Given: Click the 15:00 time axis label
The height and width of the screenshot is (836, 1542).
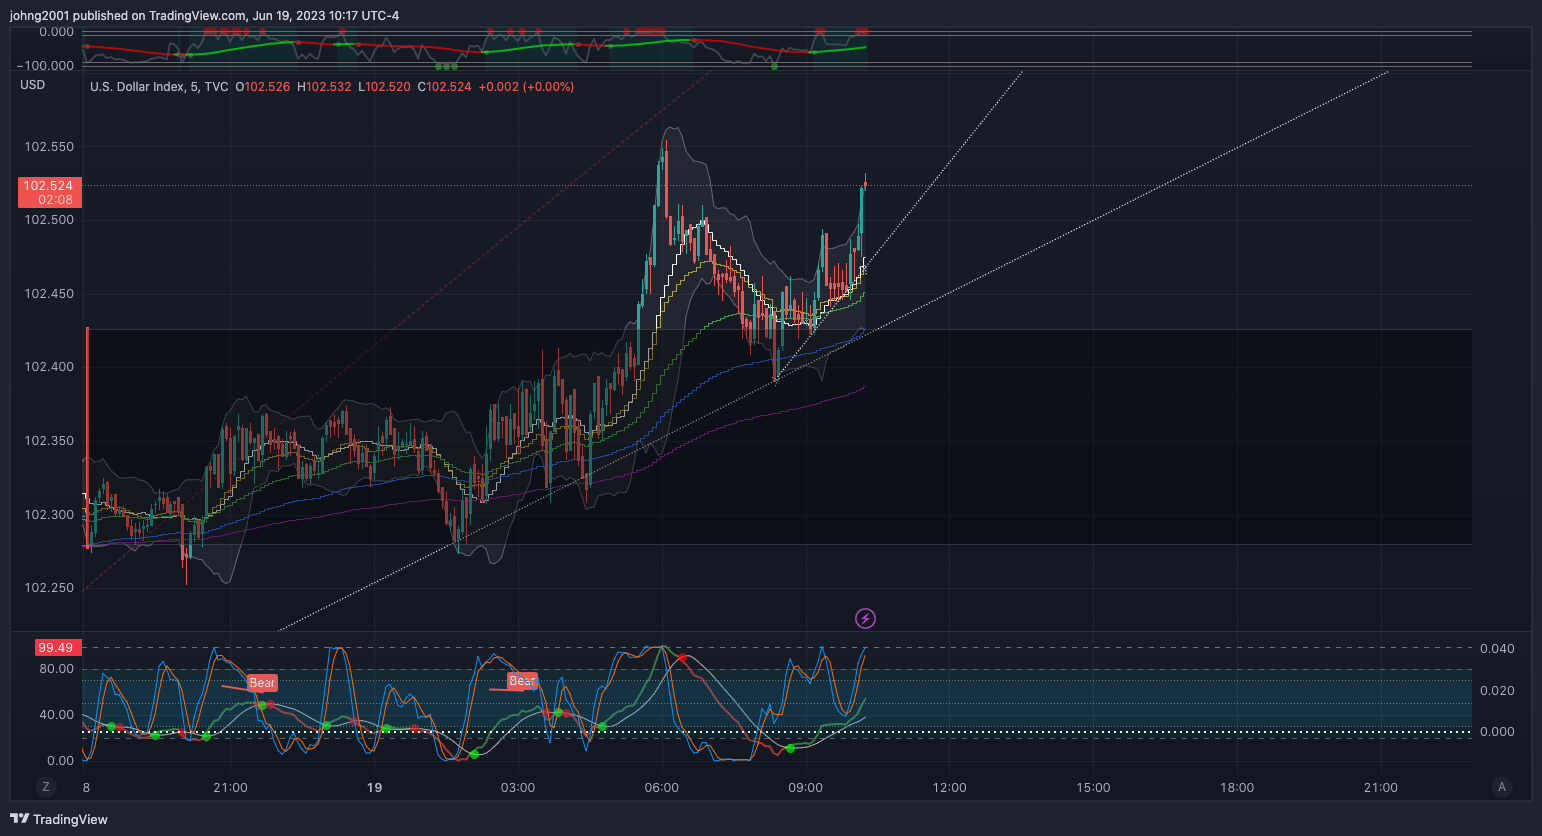Looking at the screenshot, I should tap(1093, 788).
